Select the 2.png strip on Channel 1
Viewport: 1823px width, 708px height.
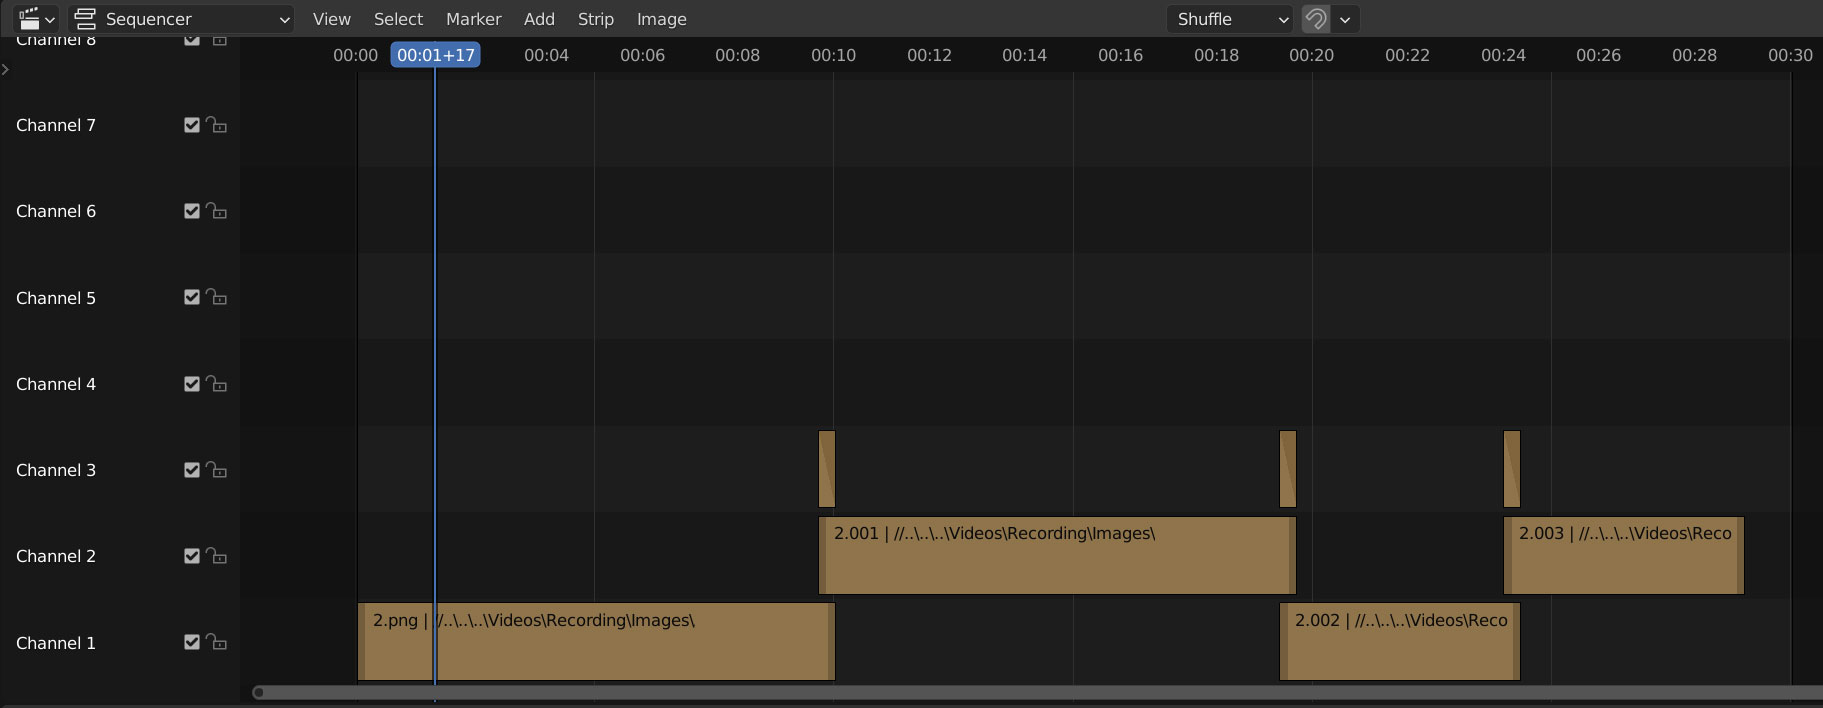(x=596, y=641)
